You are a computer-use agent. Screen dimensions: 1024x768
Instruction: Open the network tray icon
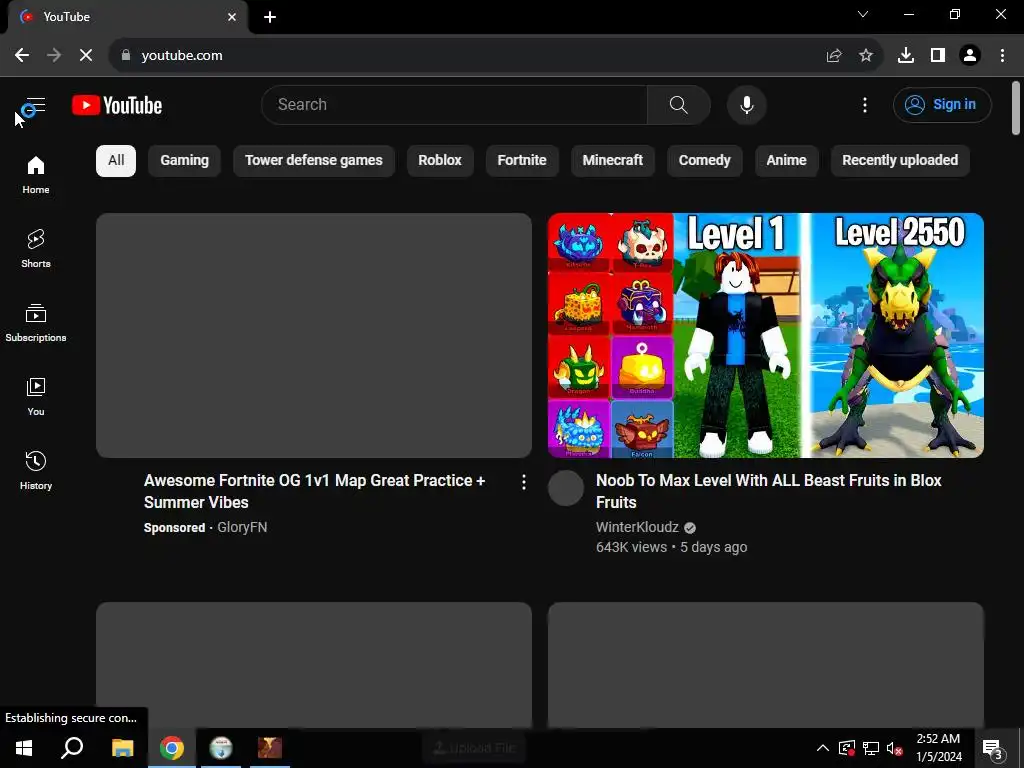click(x=871, y=748)
